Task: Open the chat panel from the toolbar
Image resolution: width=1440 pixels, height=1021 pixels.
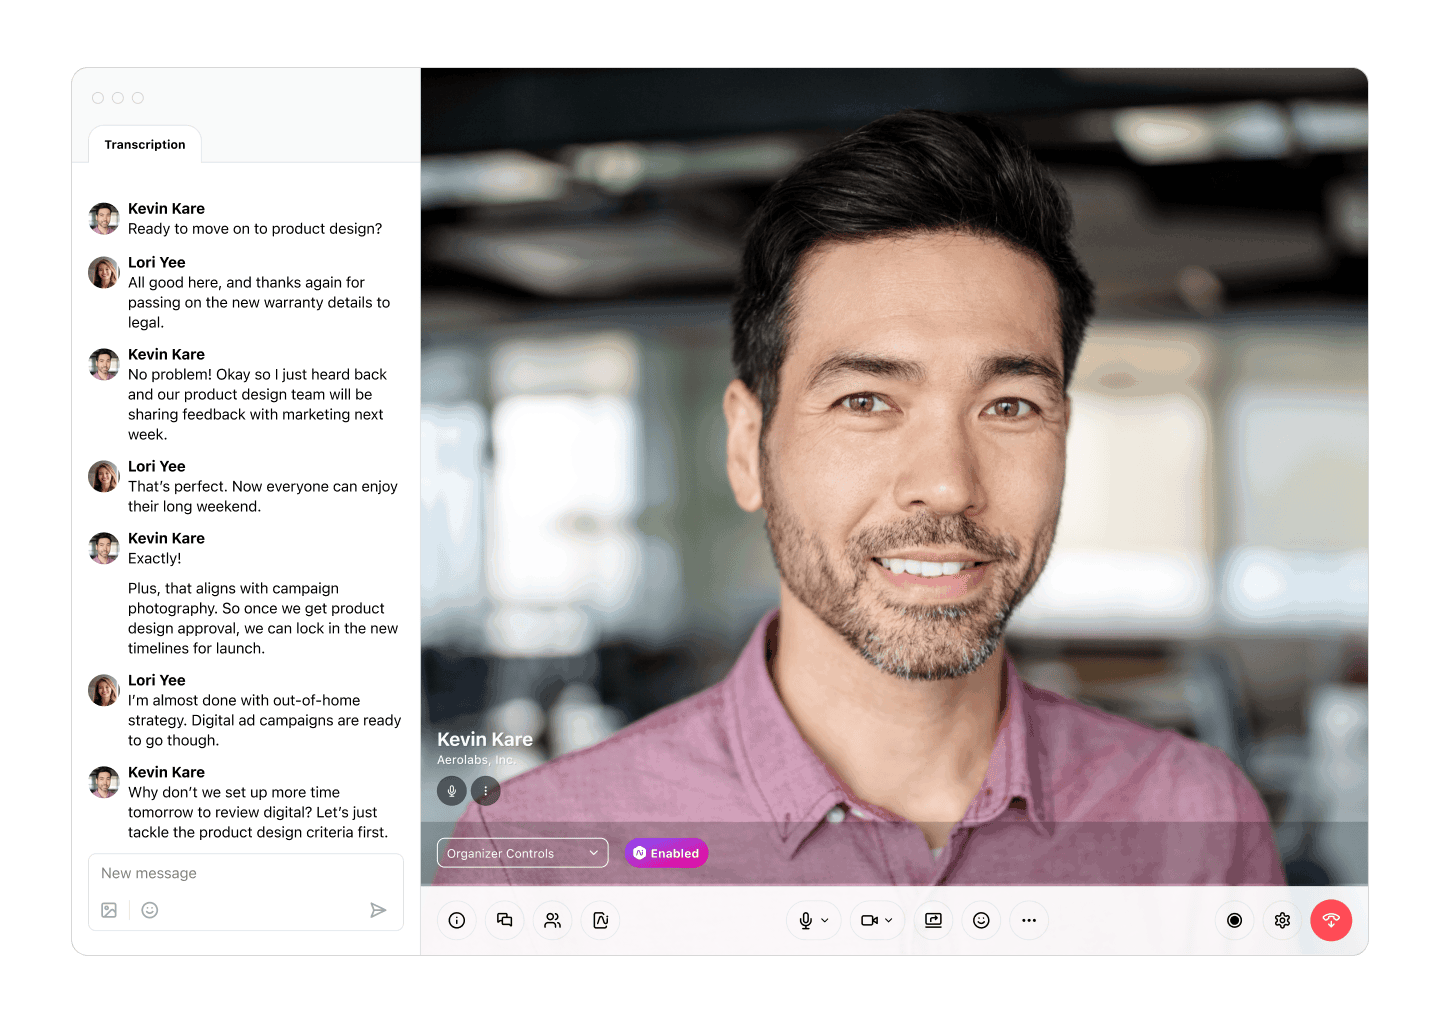Action: coord(505,920)
